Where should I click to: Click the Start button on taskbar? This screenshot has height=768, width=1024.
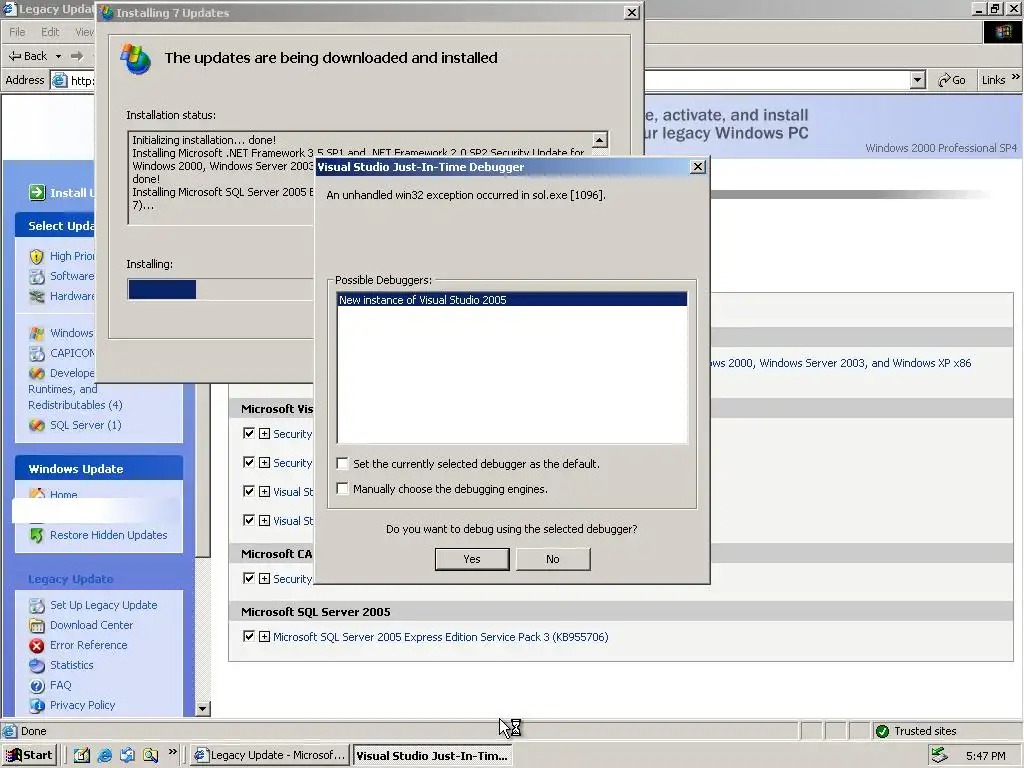pos(29,755)
